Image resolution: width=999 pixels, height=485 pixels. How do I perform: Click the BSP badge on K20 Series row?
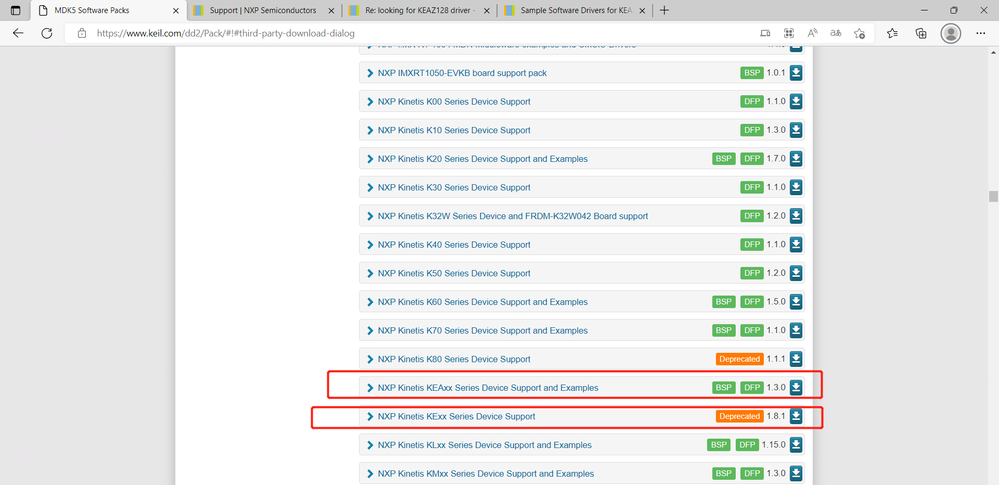coord(724,159)
